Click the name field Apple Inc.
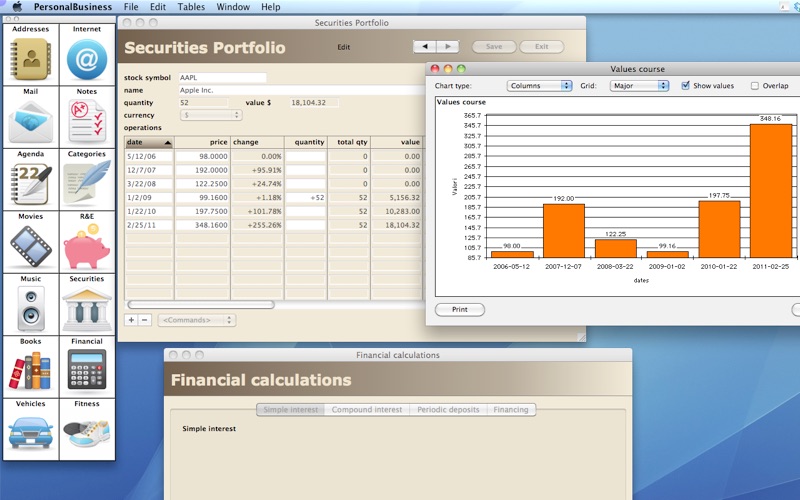Image resolution: width=800 pixels, height=500 pixels. coord(301,90)
